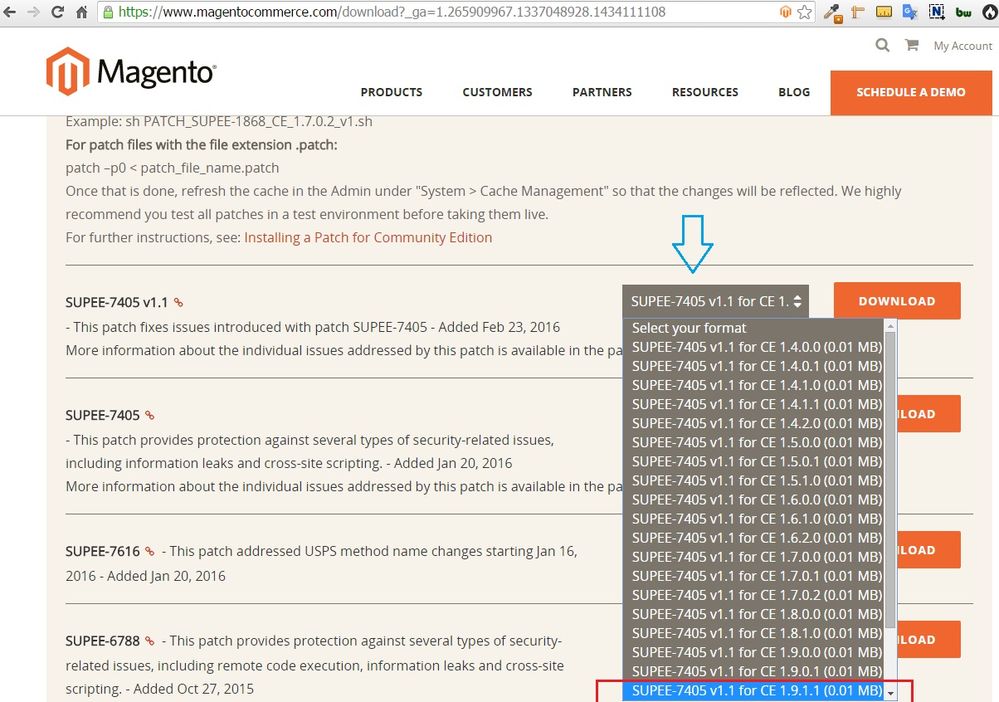Select SUPEE-7405 v1.1 for CE 1.9.0.0

pyautogui.click(x=754, y=652)
